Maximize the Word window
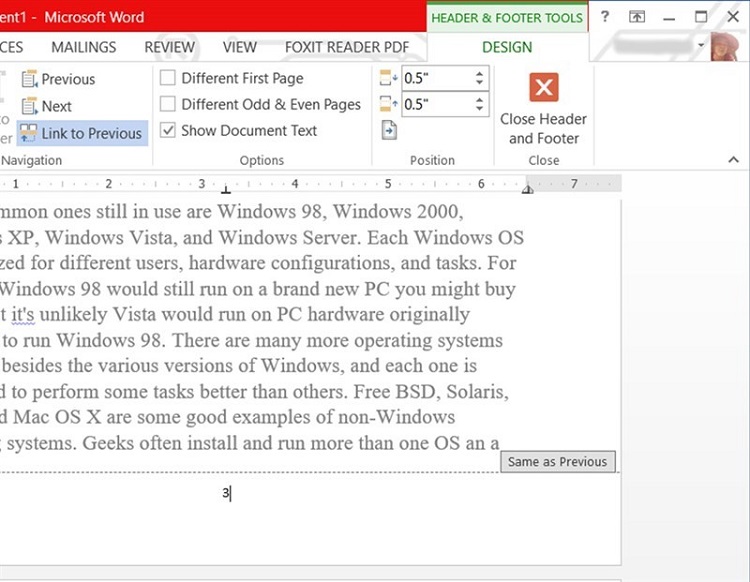 pos(701,17)
